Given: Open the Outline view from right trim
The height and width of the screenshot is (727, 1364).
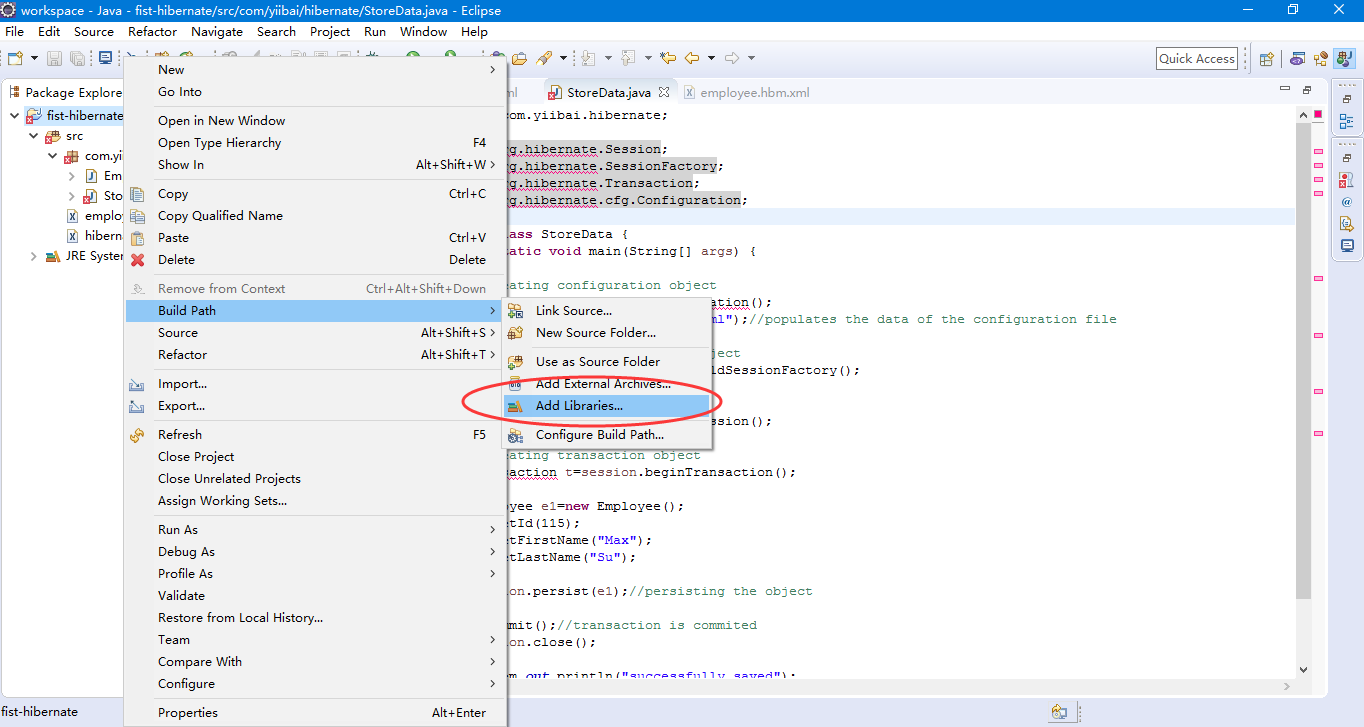Looking at the screenshot, I should pyautogui.click(x=1346, y=121).
